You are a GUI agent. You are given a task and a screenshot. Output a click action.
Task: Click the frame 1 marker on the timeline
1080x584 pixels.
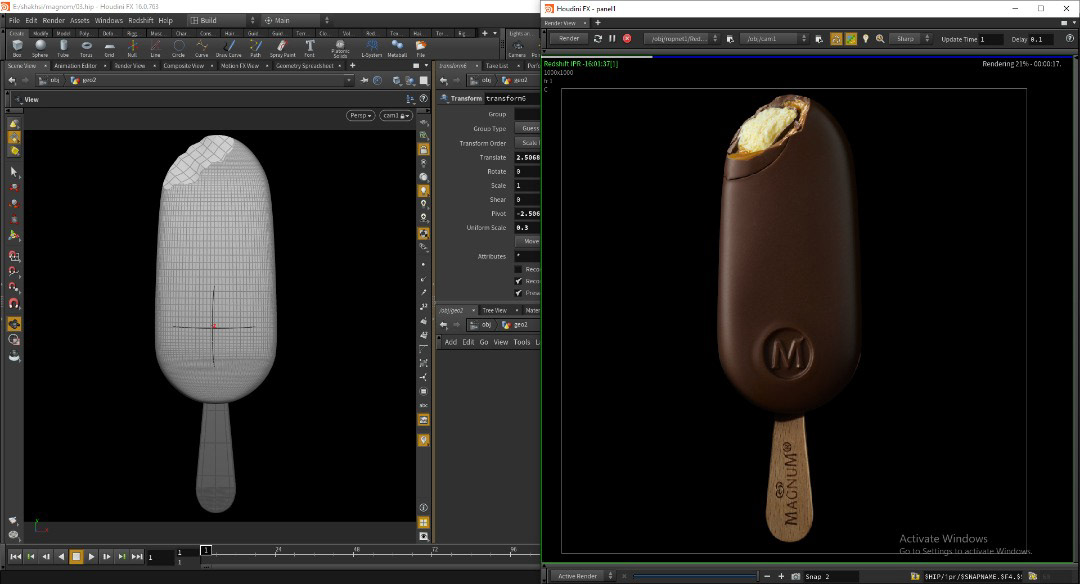coord(205,550)
